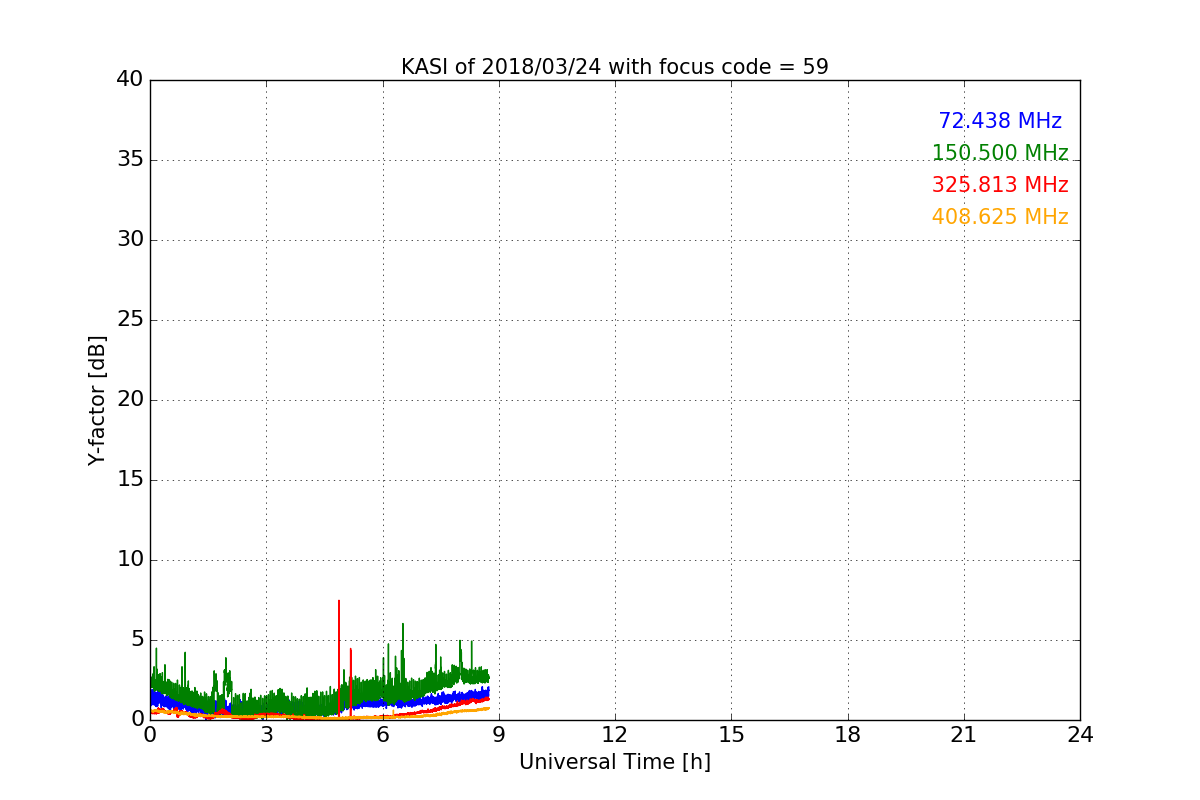The height and width of the screenshot is (800, 1200).
Task: Click x-axis tick label 3
Action: (x=266, y=735)
